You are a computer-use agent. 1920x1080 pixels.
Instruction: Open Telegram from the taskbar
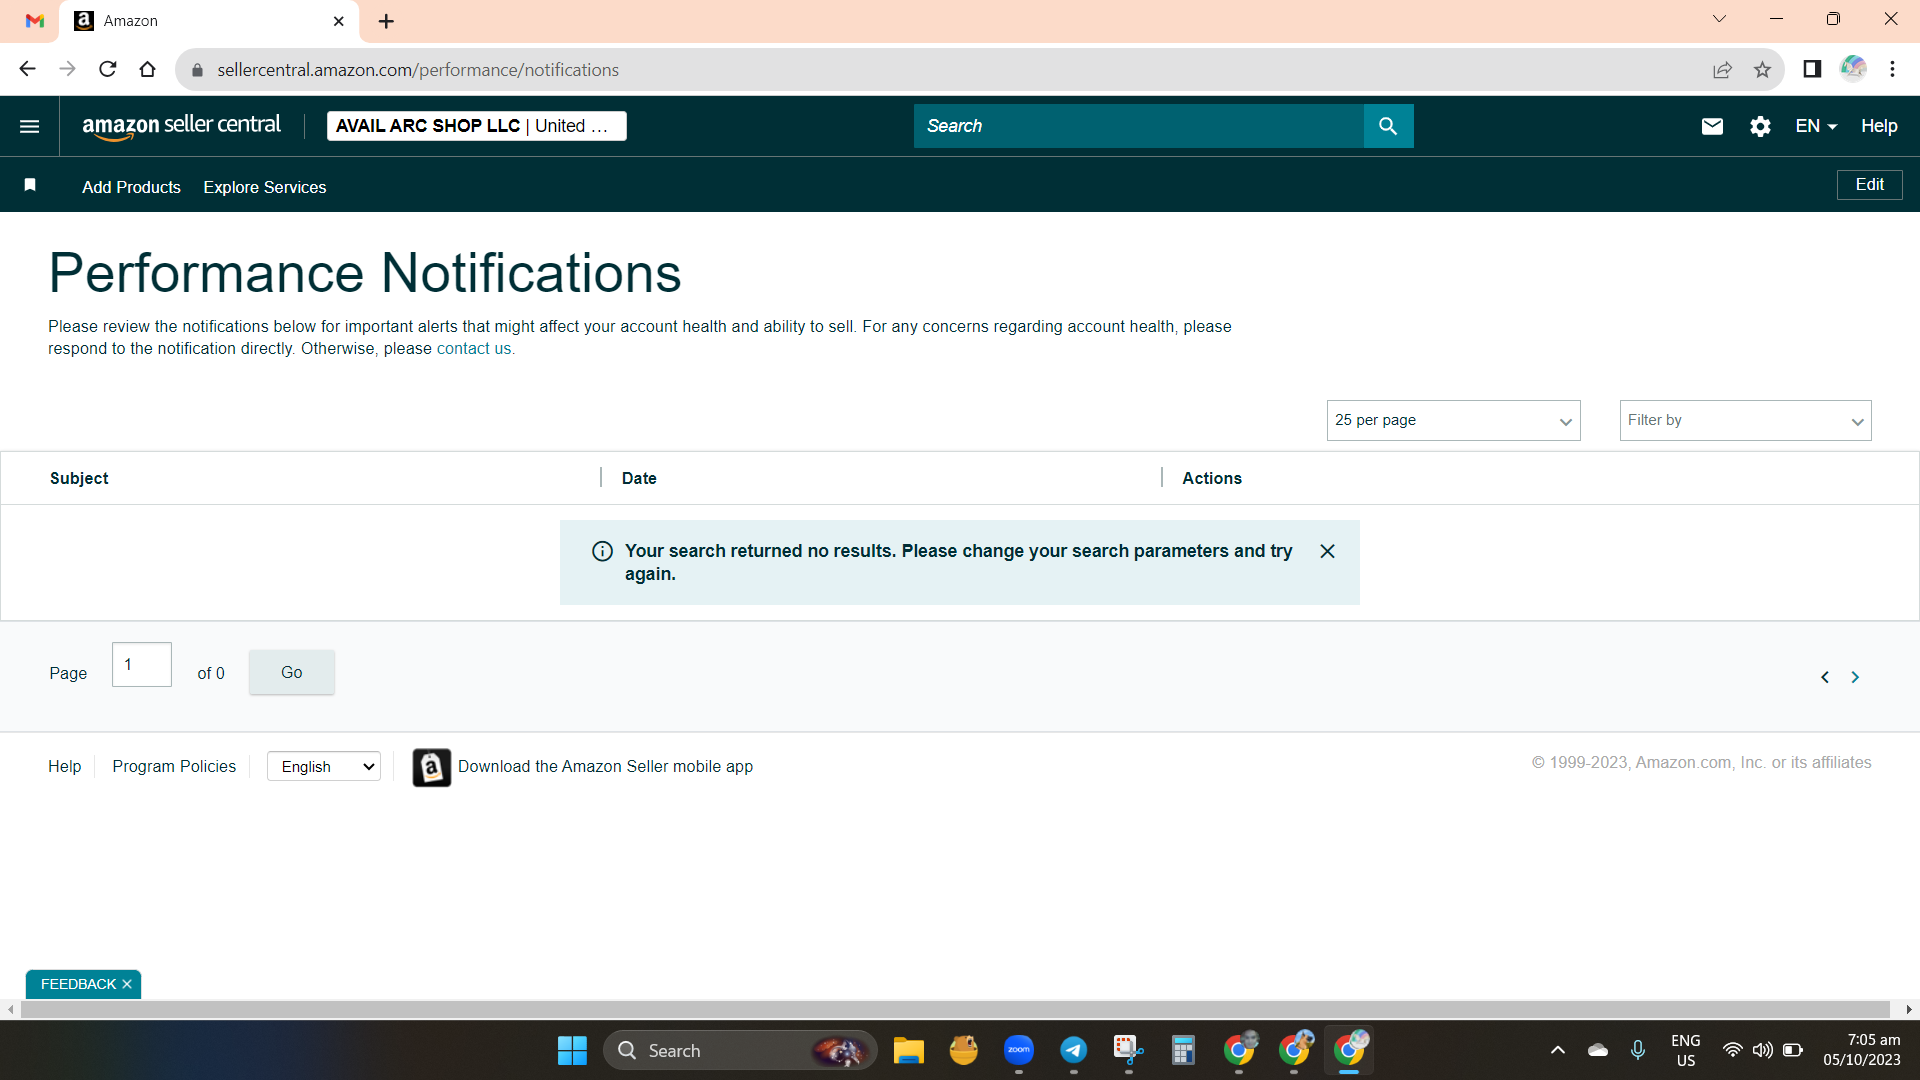point(1074,1051)
